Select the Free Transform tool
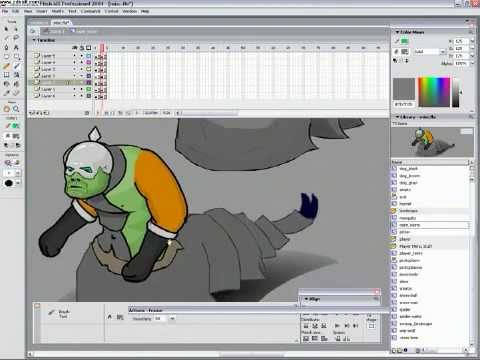This screenshot has height=360, width=480. [x=6, y=75]
